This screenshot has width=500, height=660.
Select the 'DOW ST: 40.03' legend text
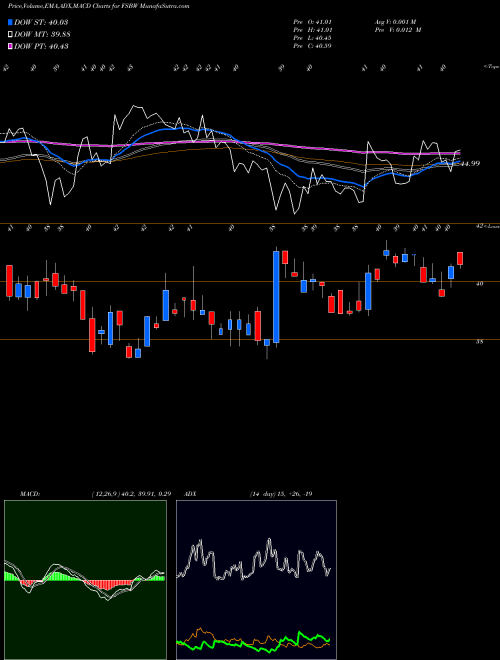coord(41,22)
